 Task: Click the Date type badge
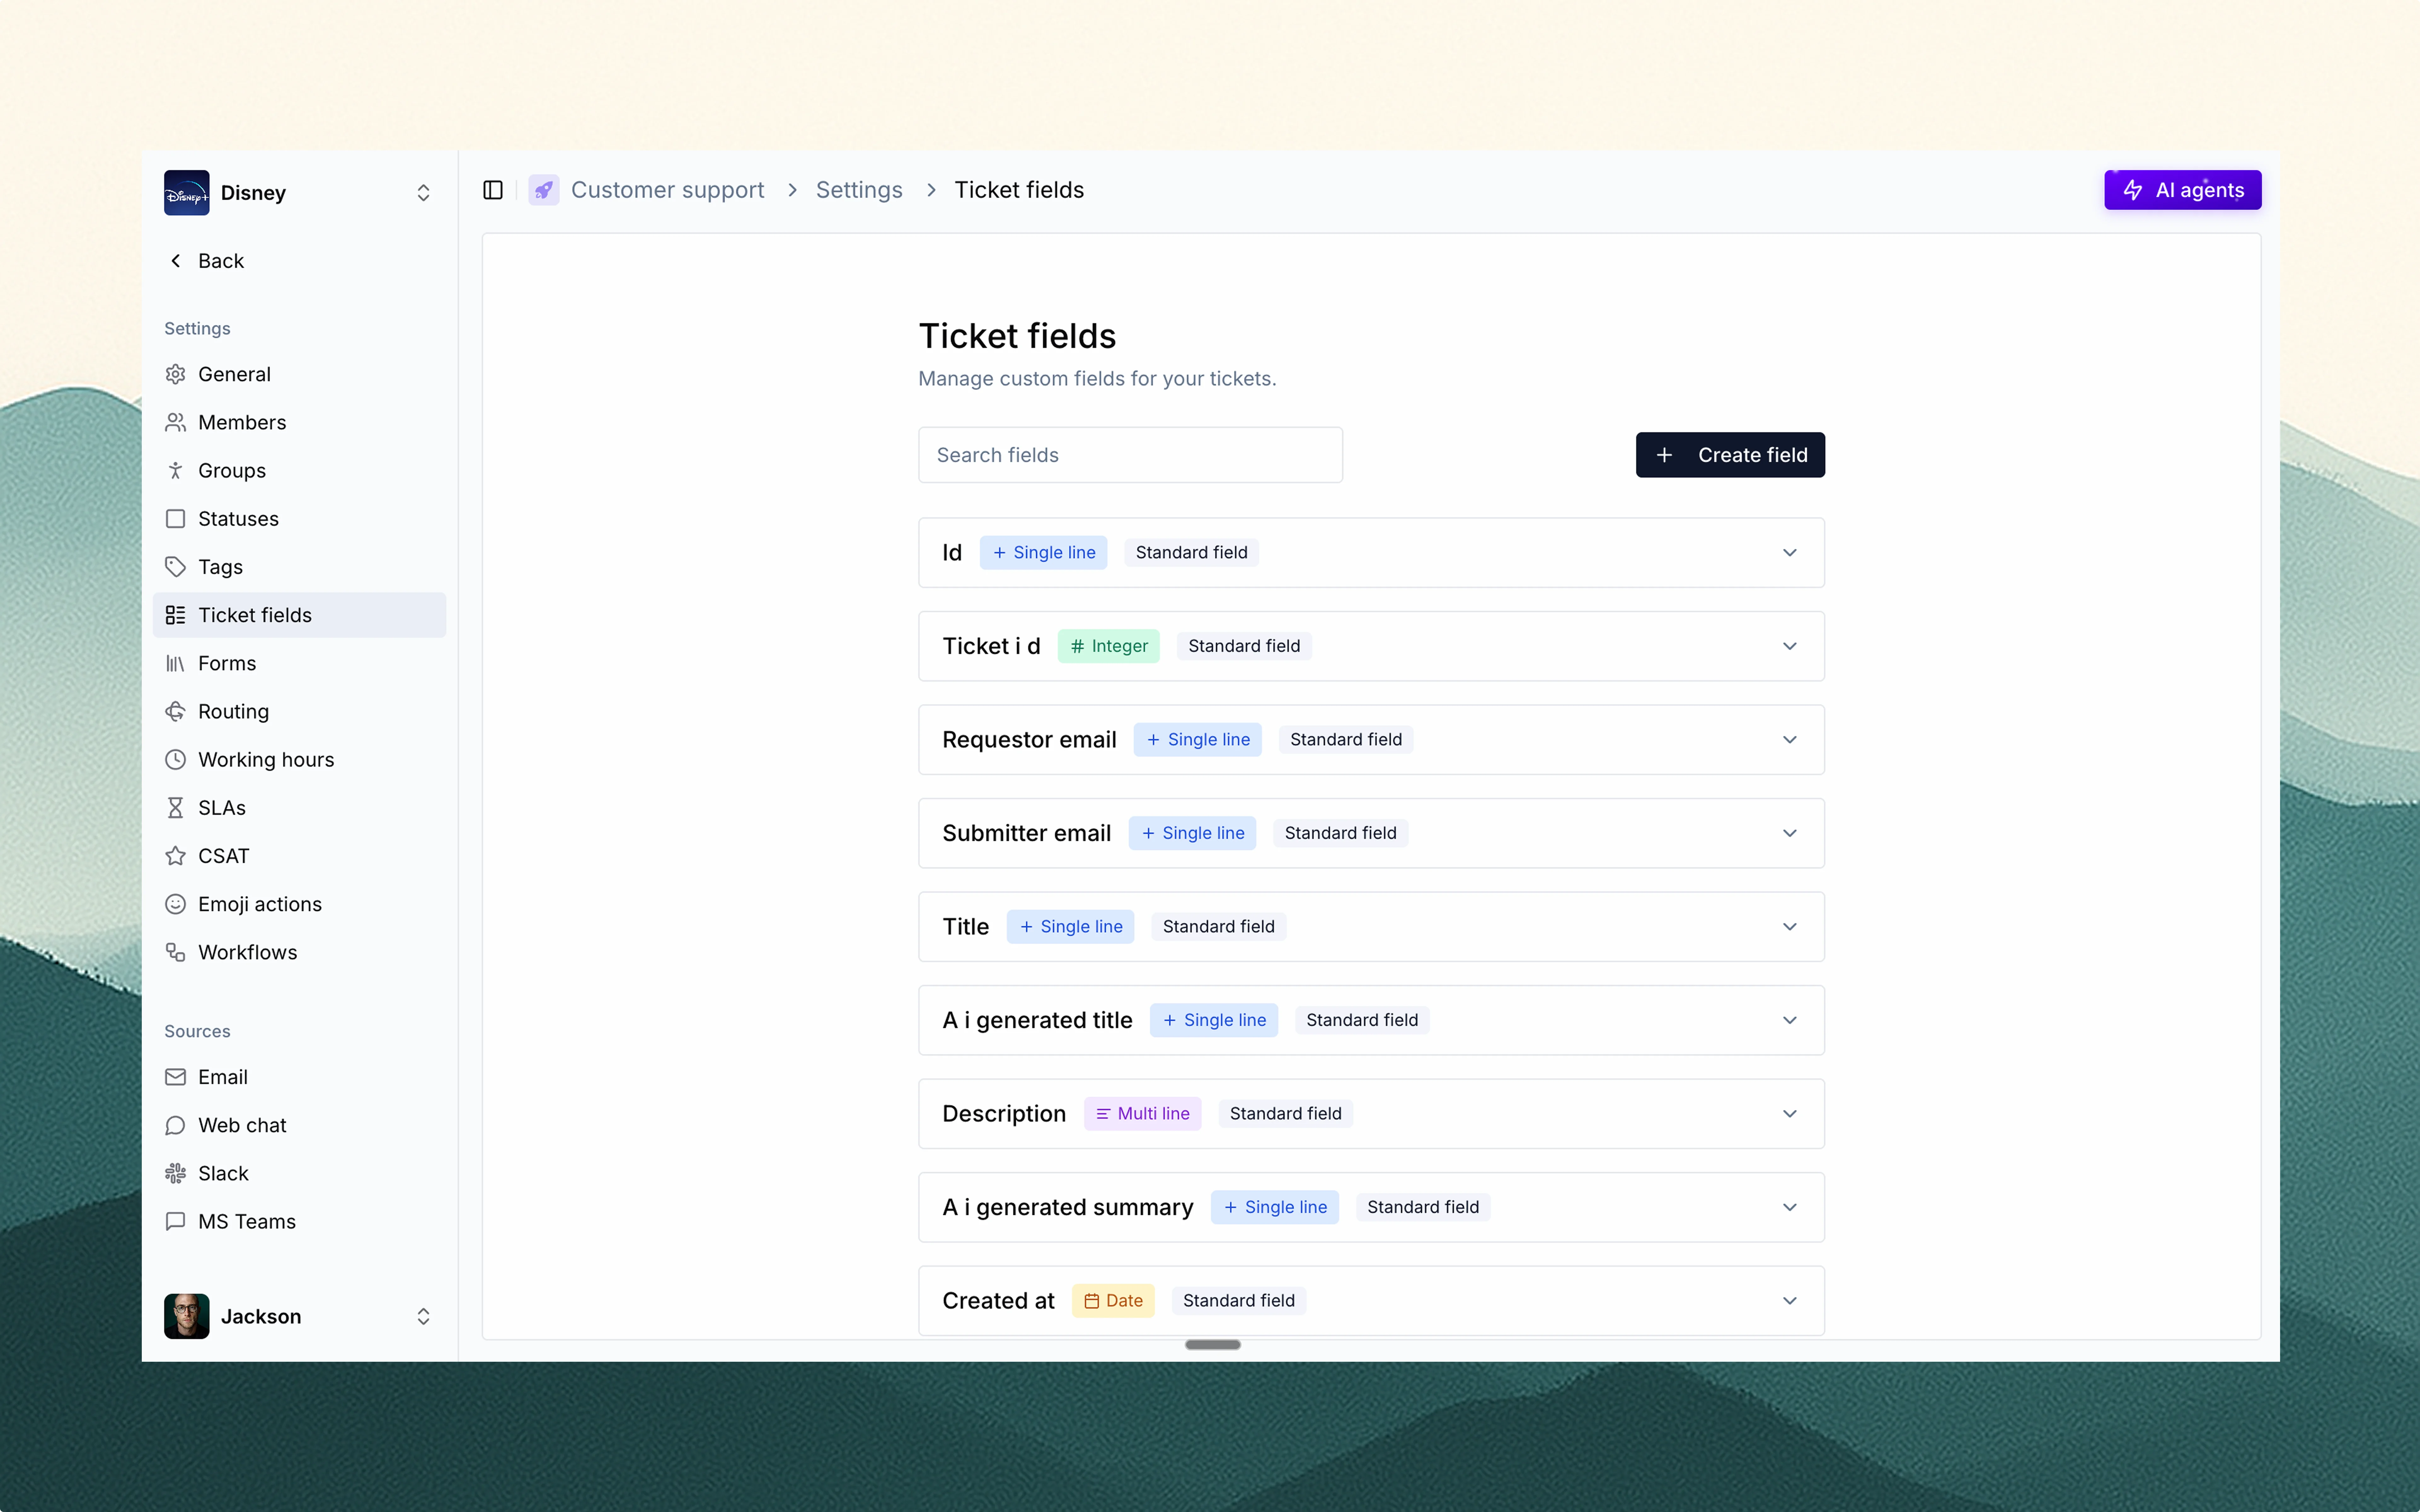pyautogui.click(x=1113, y=1301)
